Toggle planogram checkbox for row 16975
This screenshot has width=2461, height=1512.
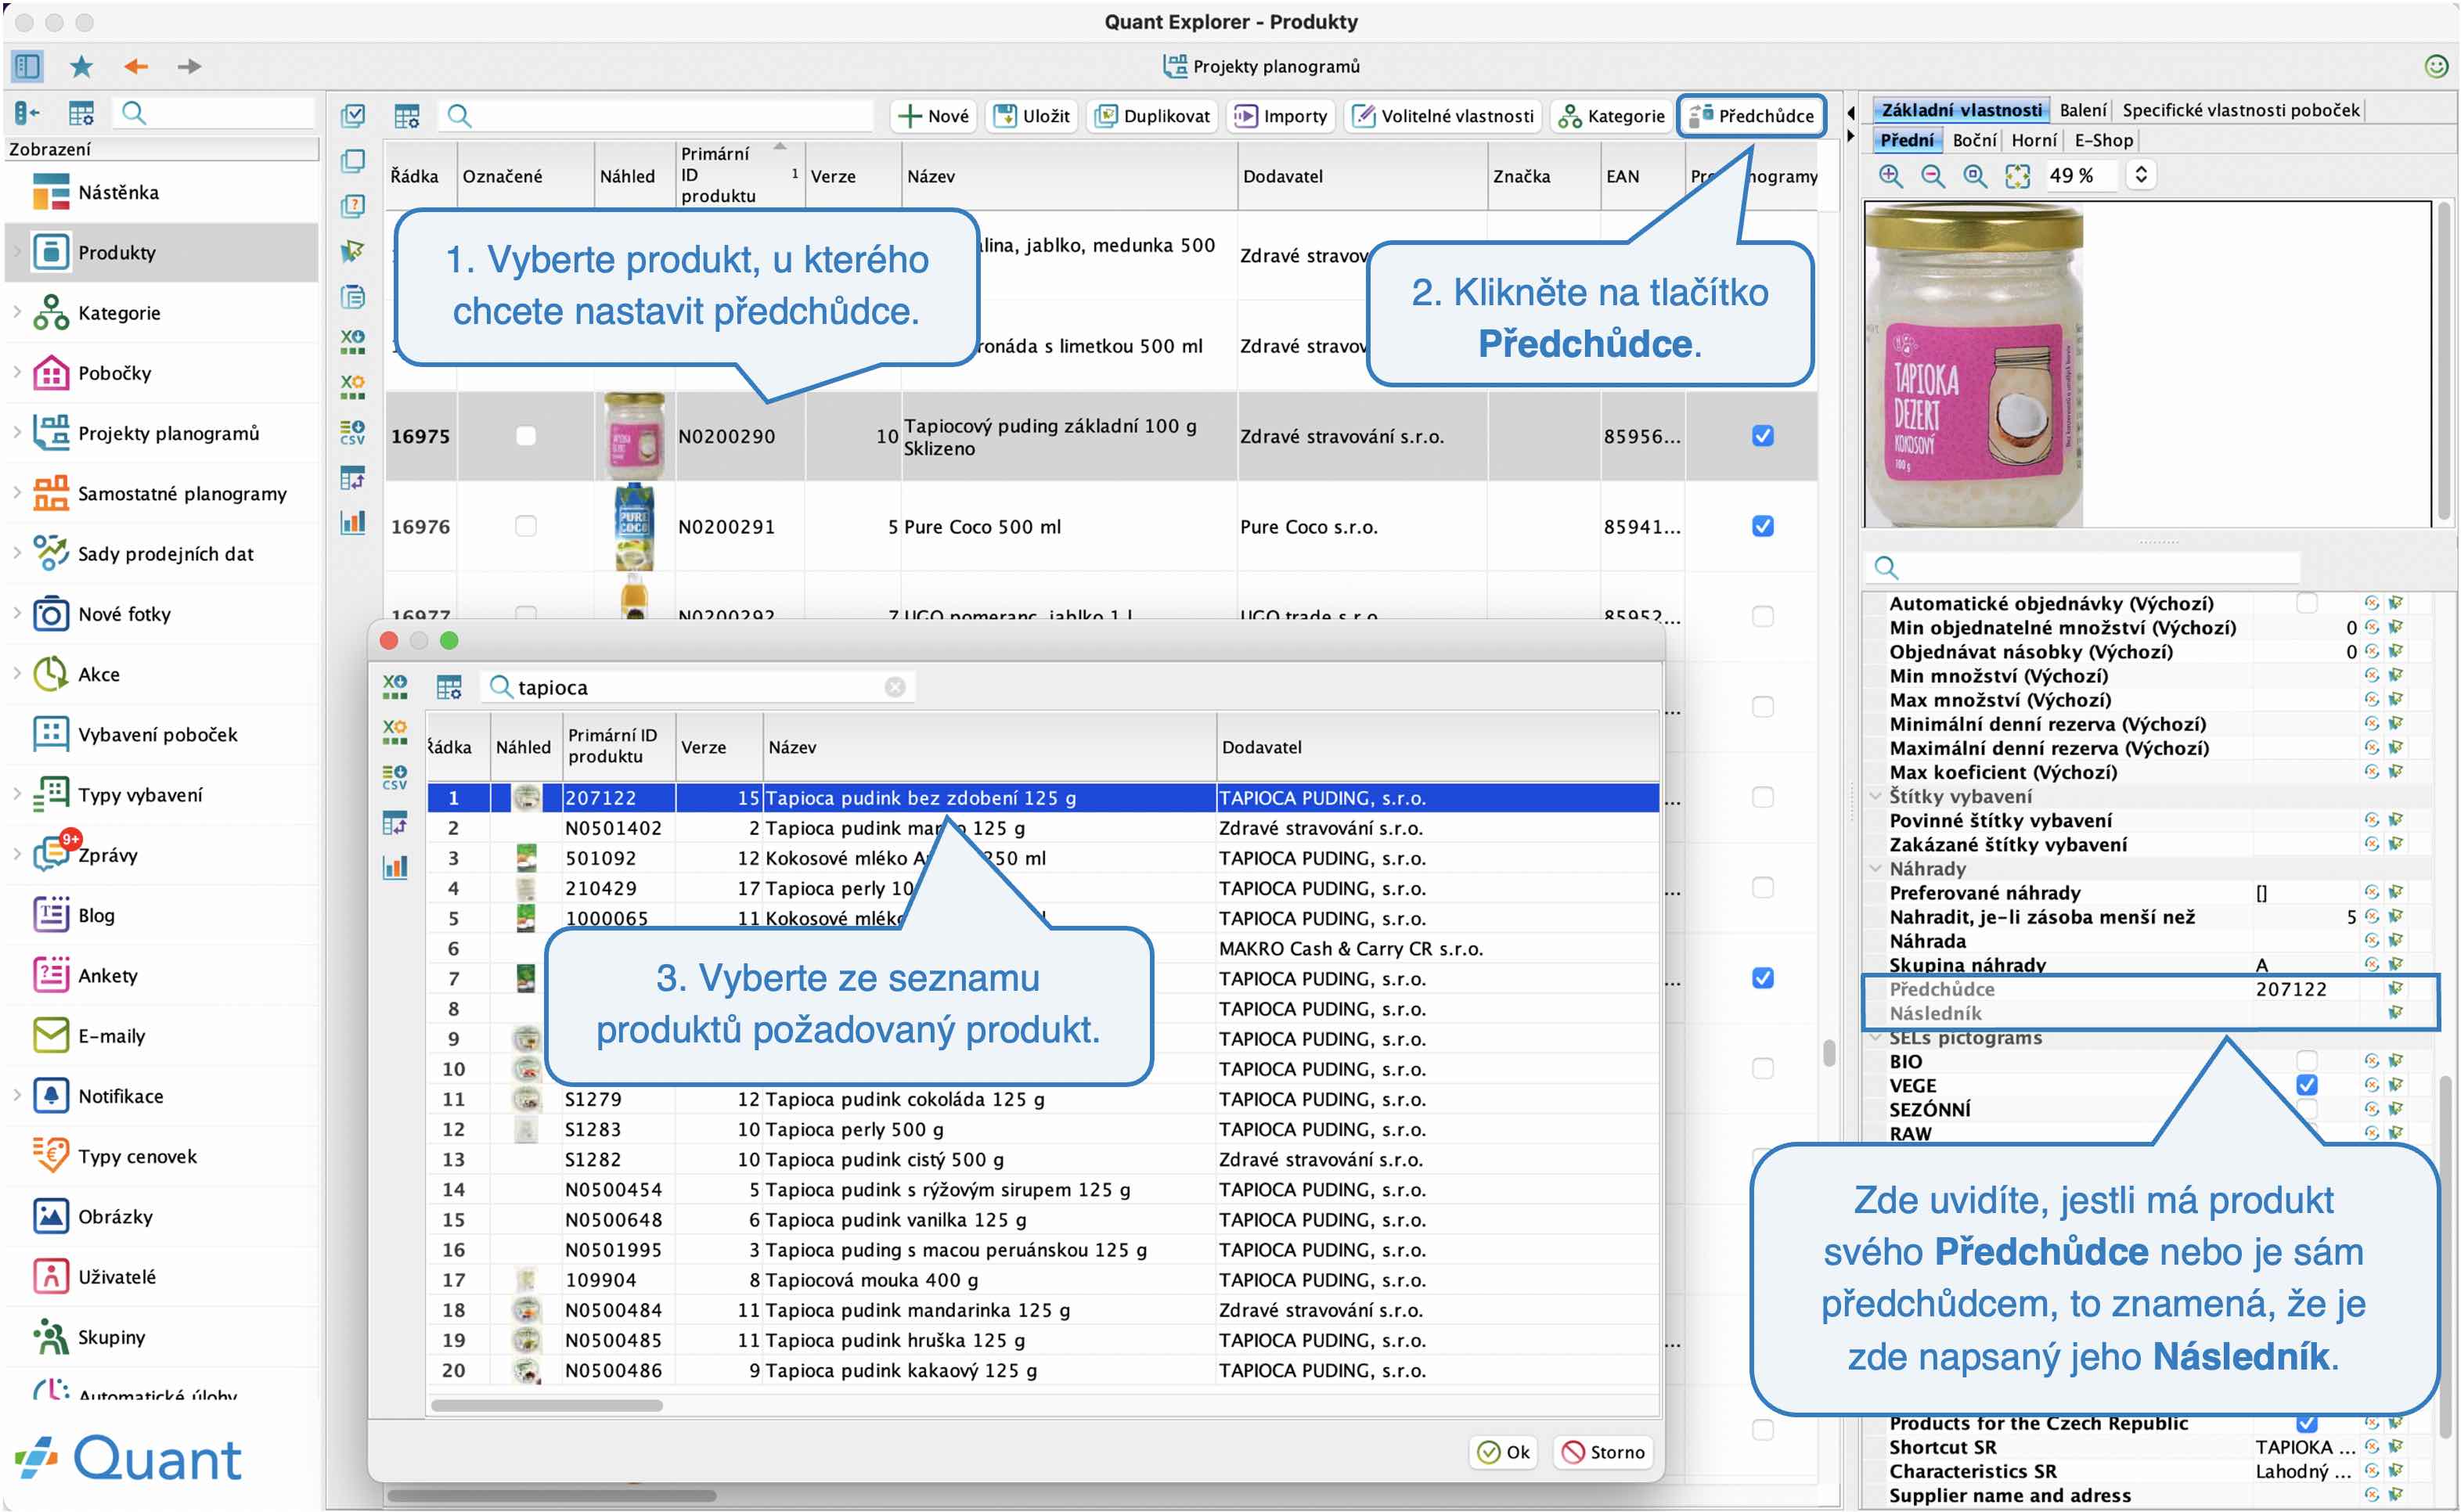tap(1762, 436)
